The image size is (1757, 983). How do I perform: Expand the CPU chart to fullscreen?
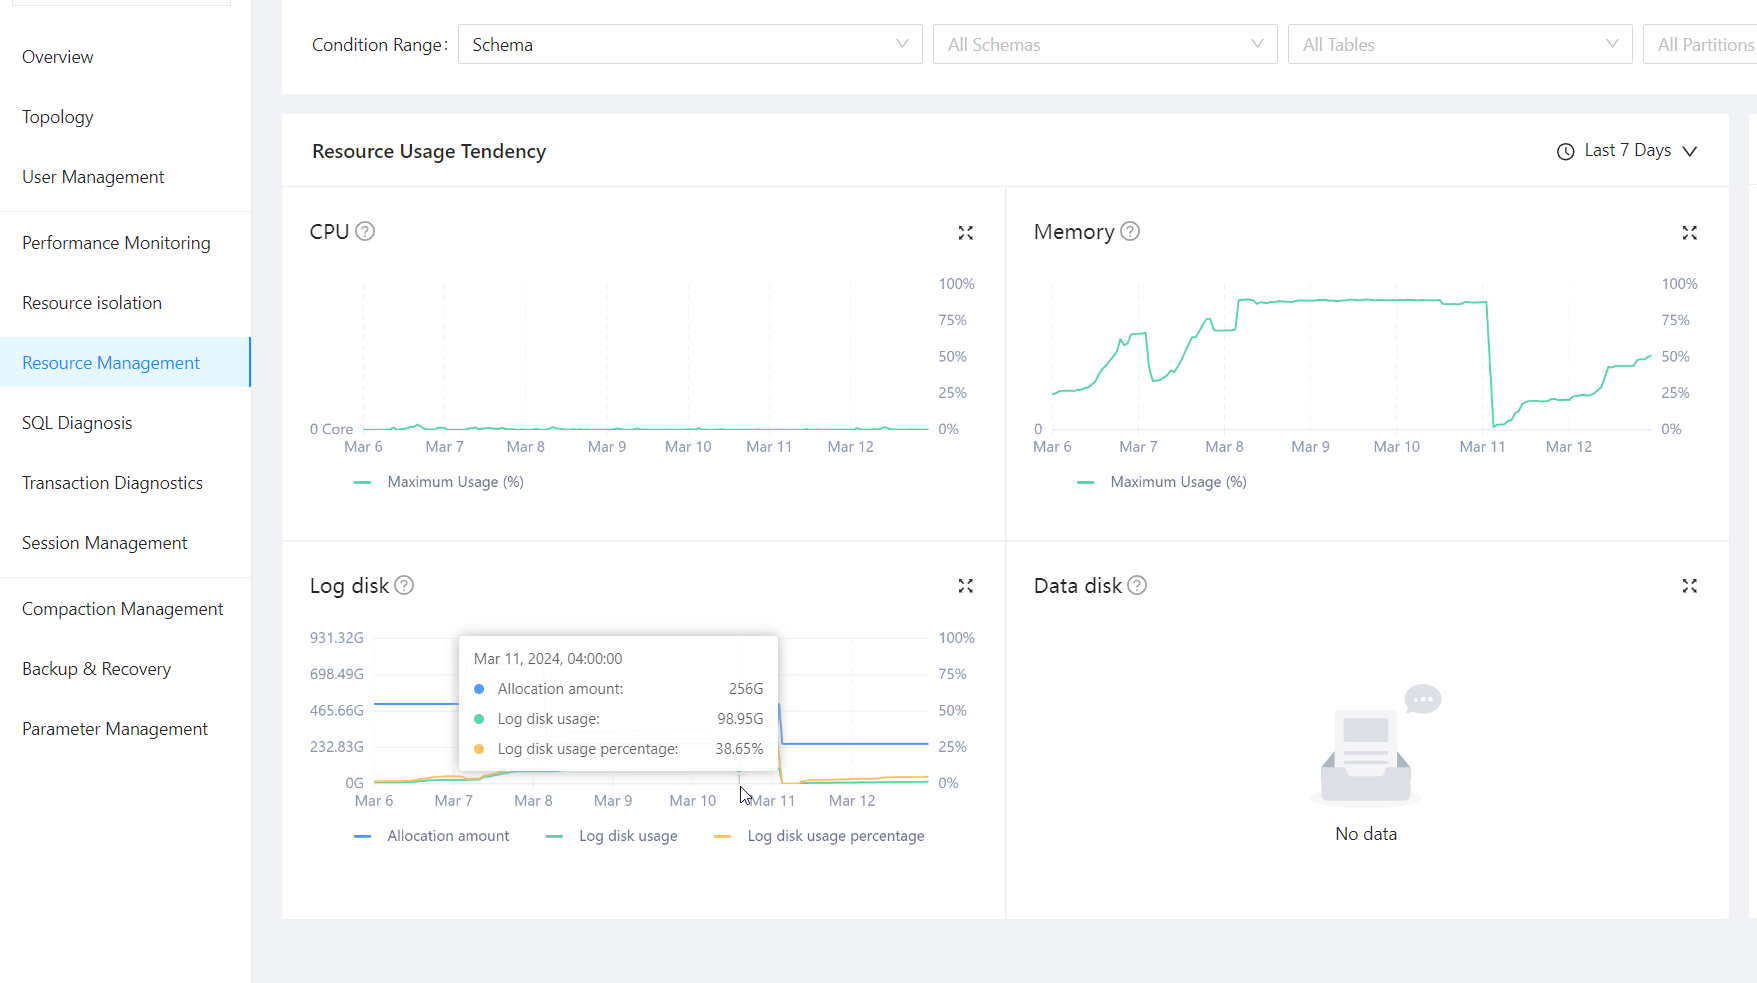(965, 233)
